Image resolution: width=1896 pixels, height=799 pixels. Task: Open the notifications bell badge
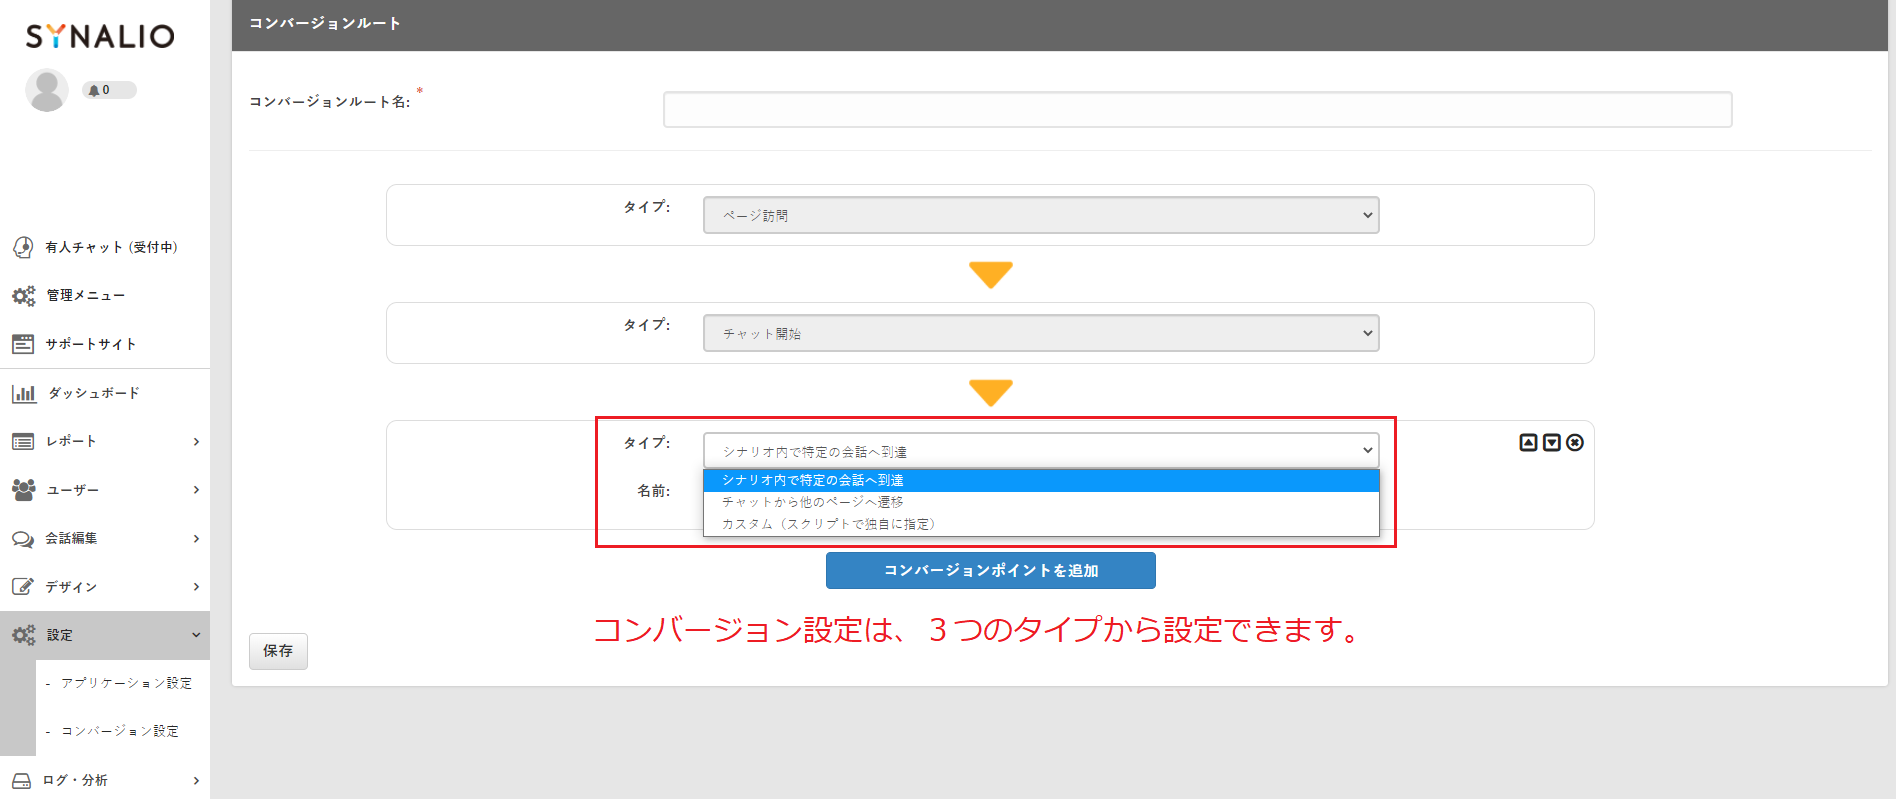click(x=109, y=90)
